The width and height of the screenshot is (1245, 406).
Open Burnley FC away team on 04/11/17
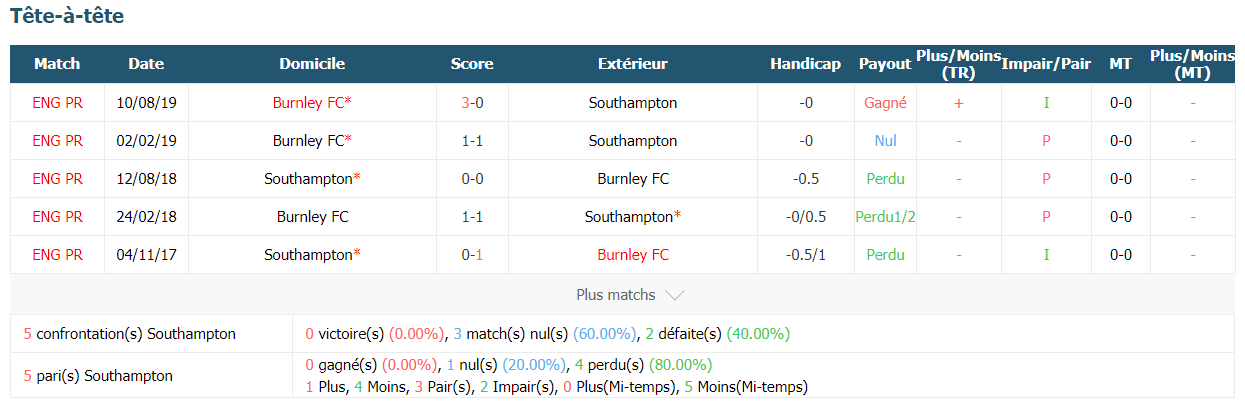633,255
